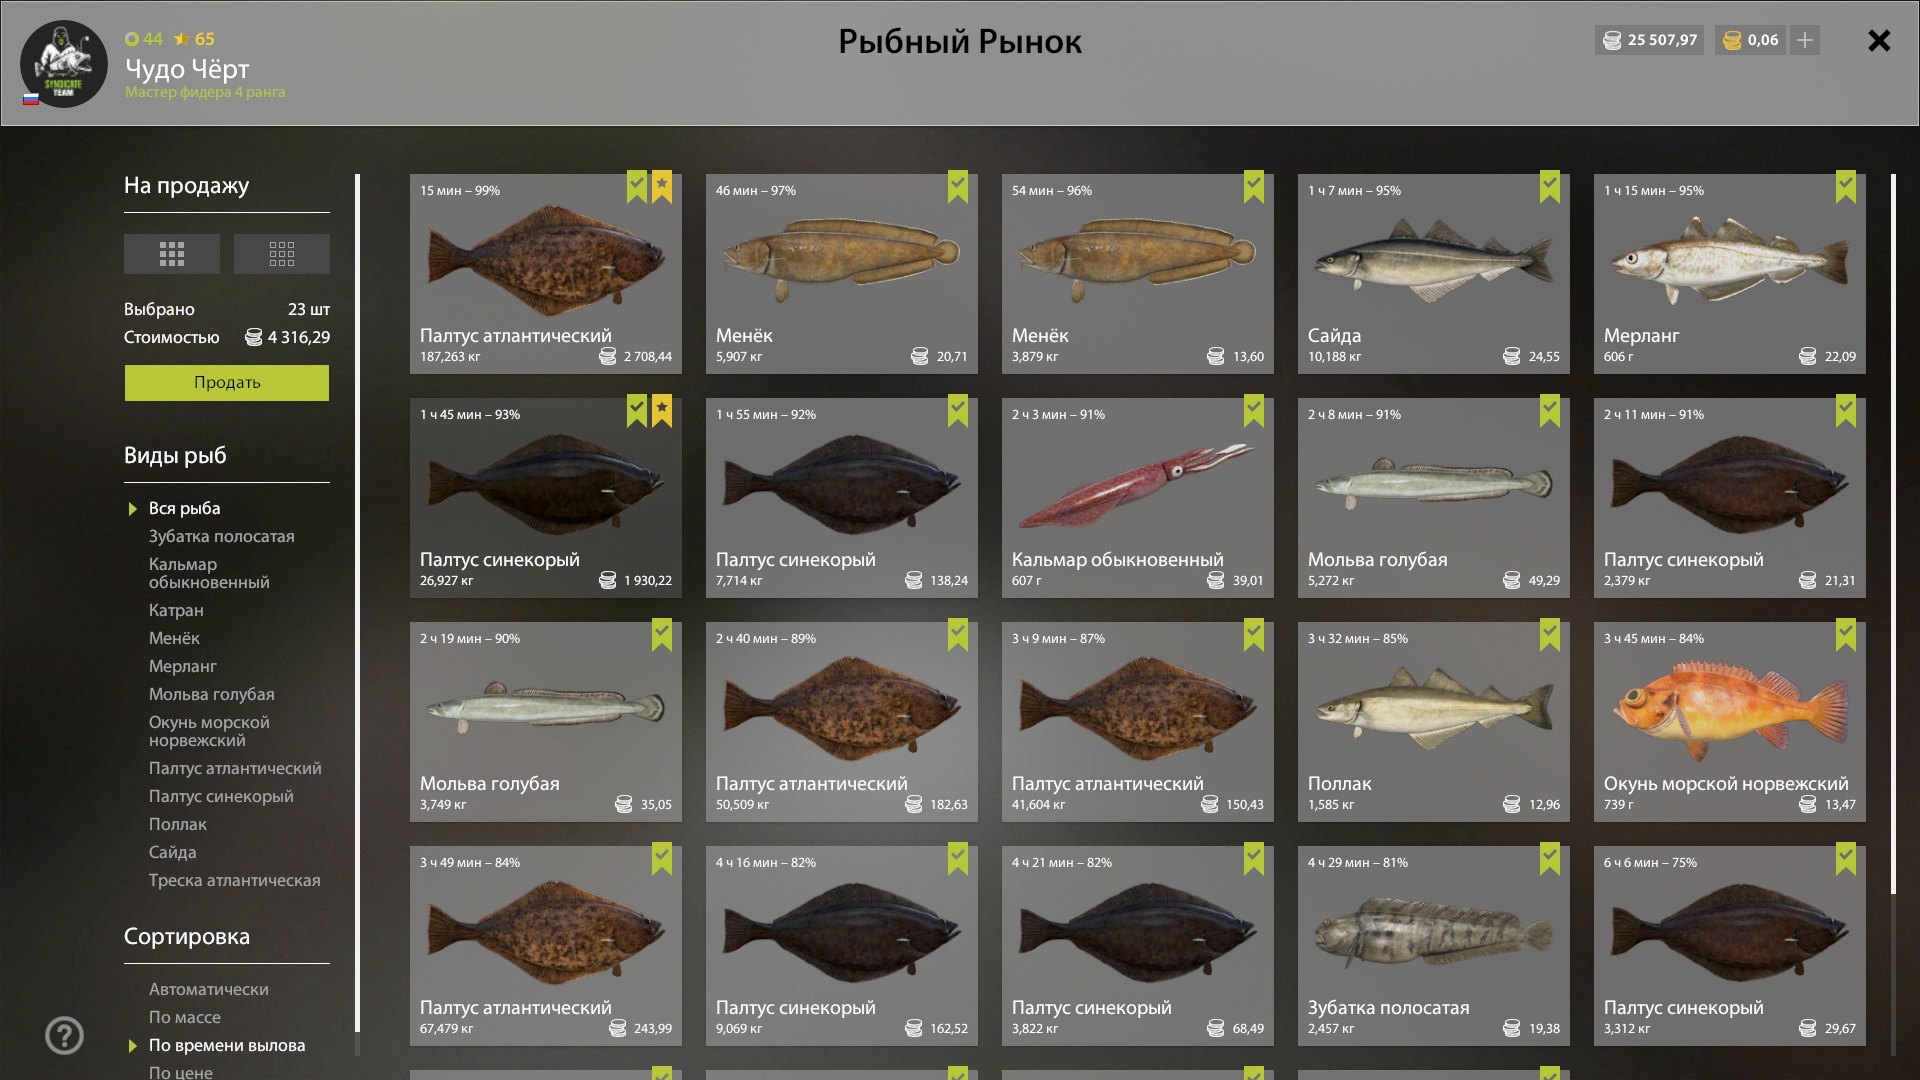The image size is (1920, 1080).
Task: Toggle the selection mark on Окунь морской норвежский
Action: click(x=1846, y=634)
